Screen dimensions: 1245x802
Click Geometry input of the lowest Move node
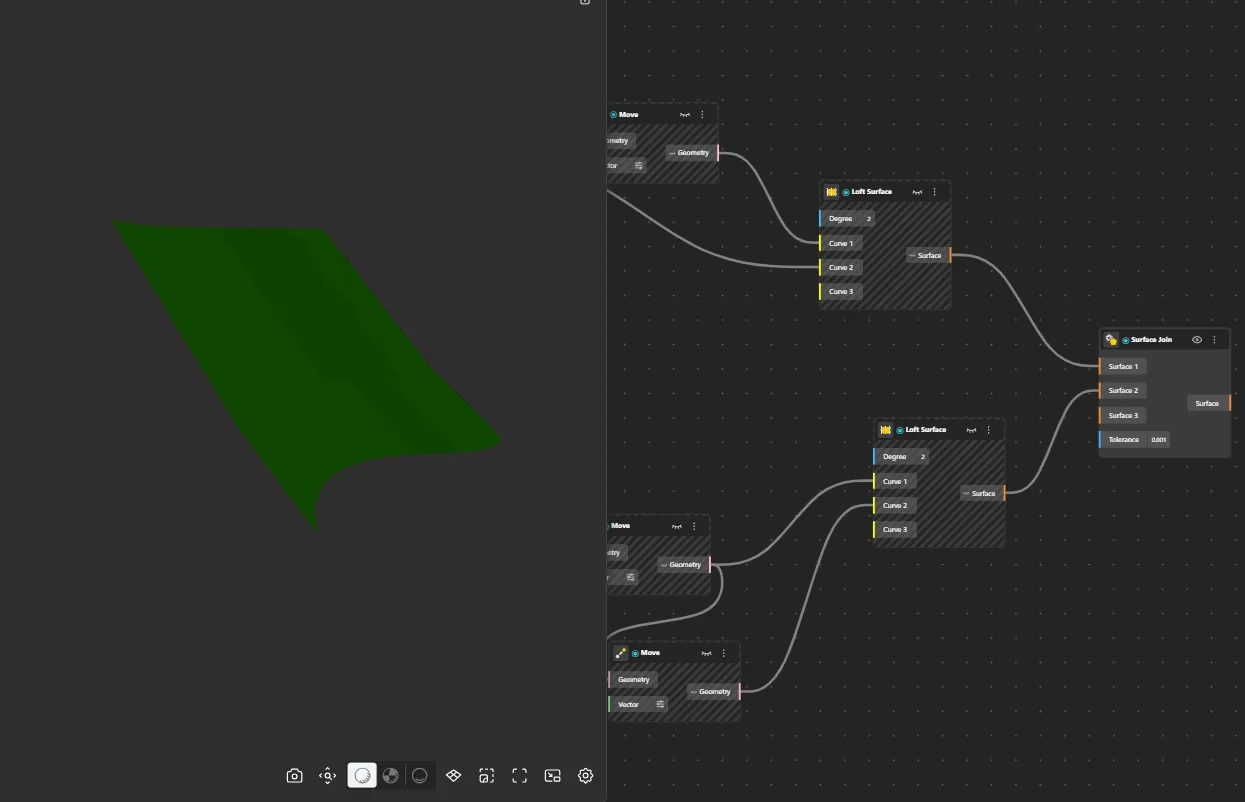[x=632, y=679]
